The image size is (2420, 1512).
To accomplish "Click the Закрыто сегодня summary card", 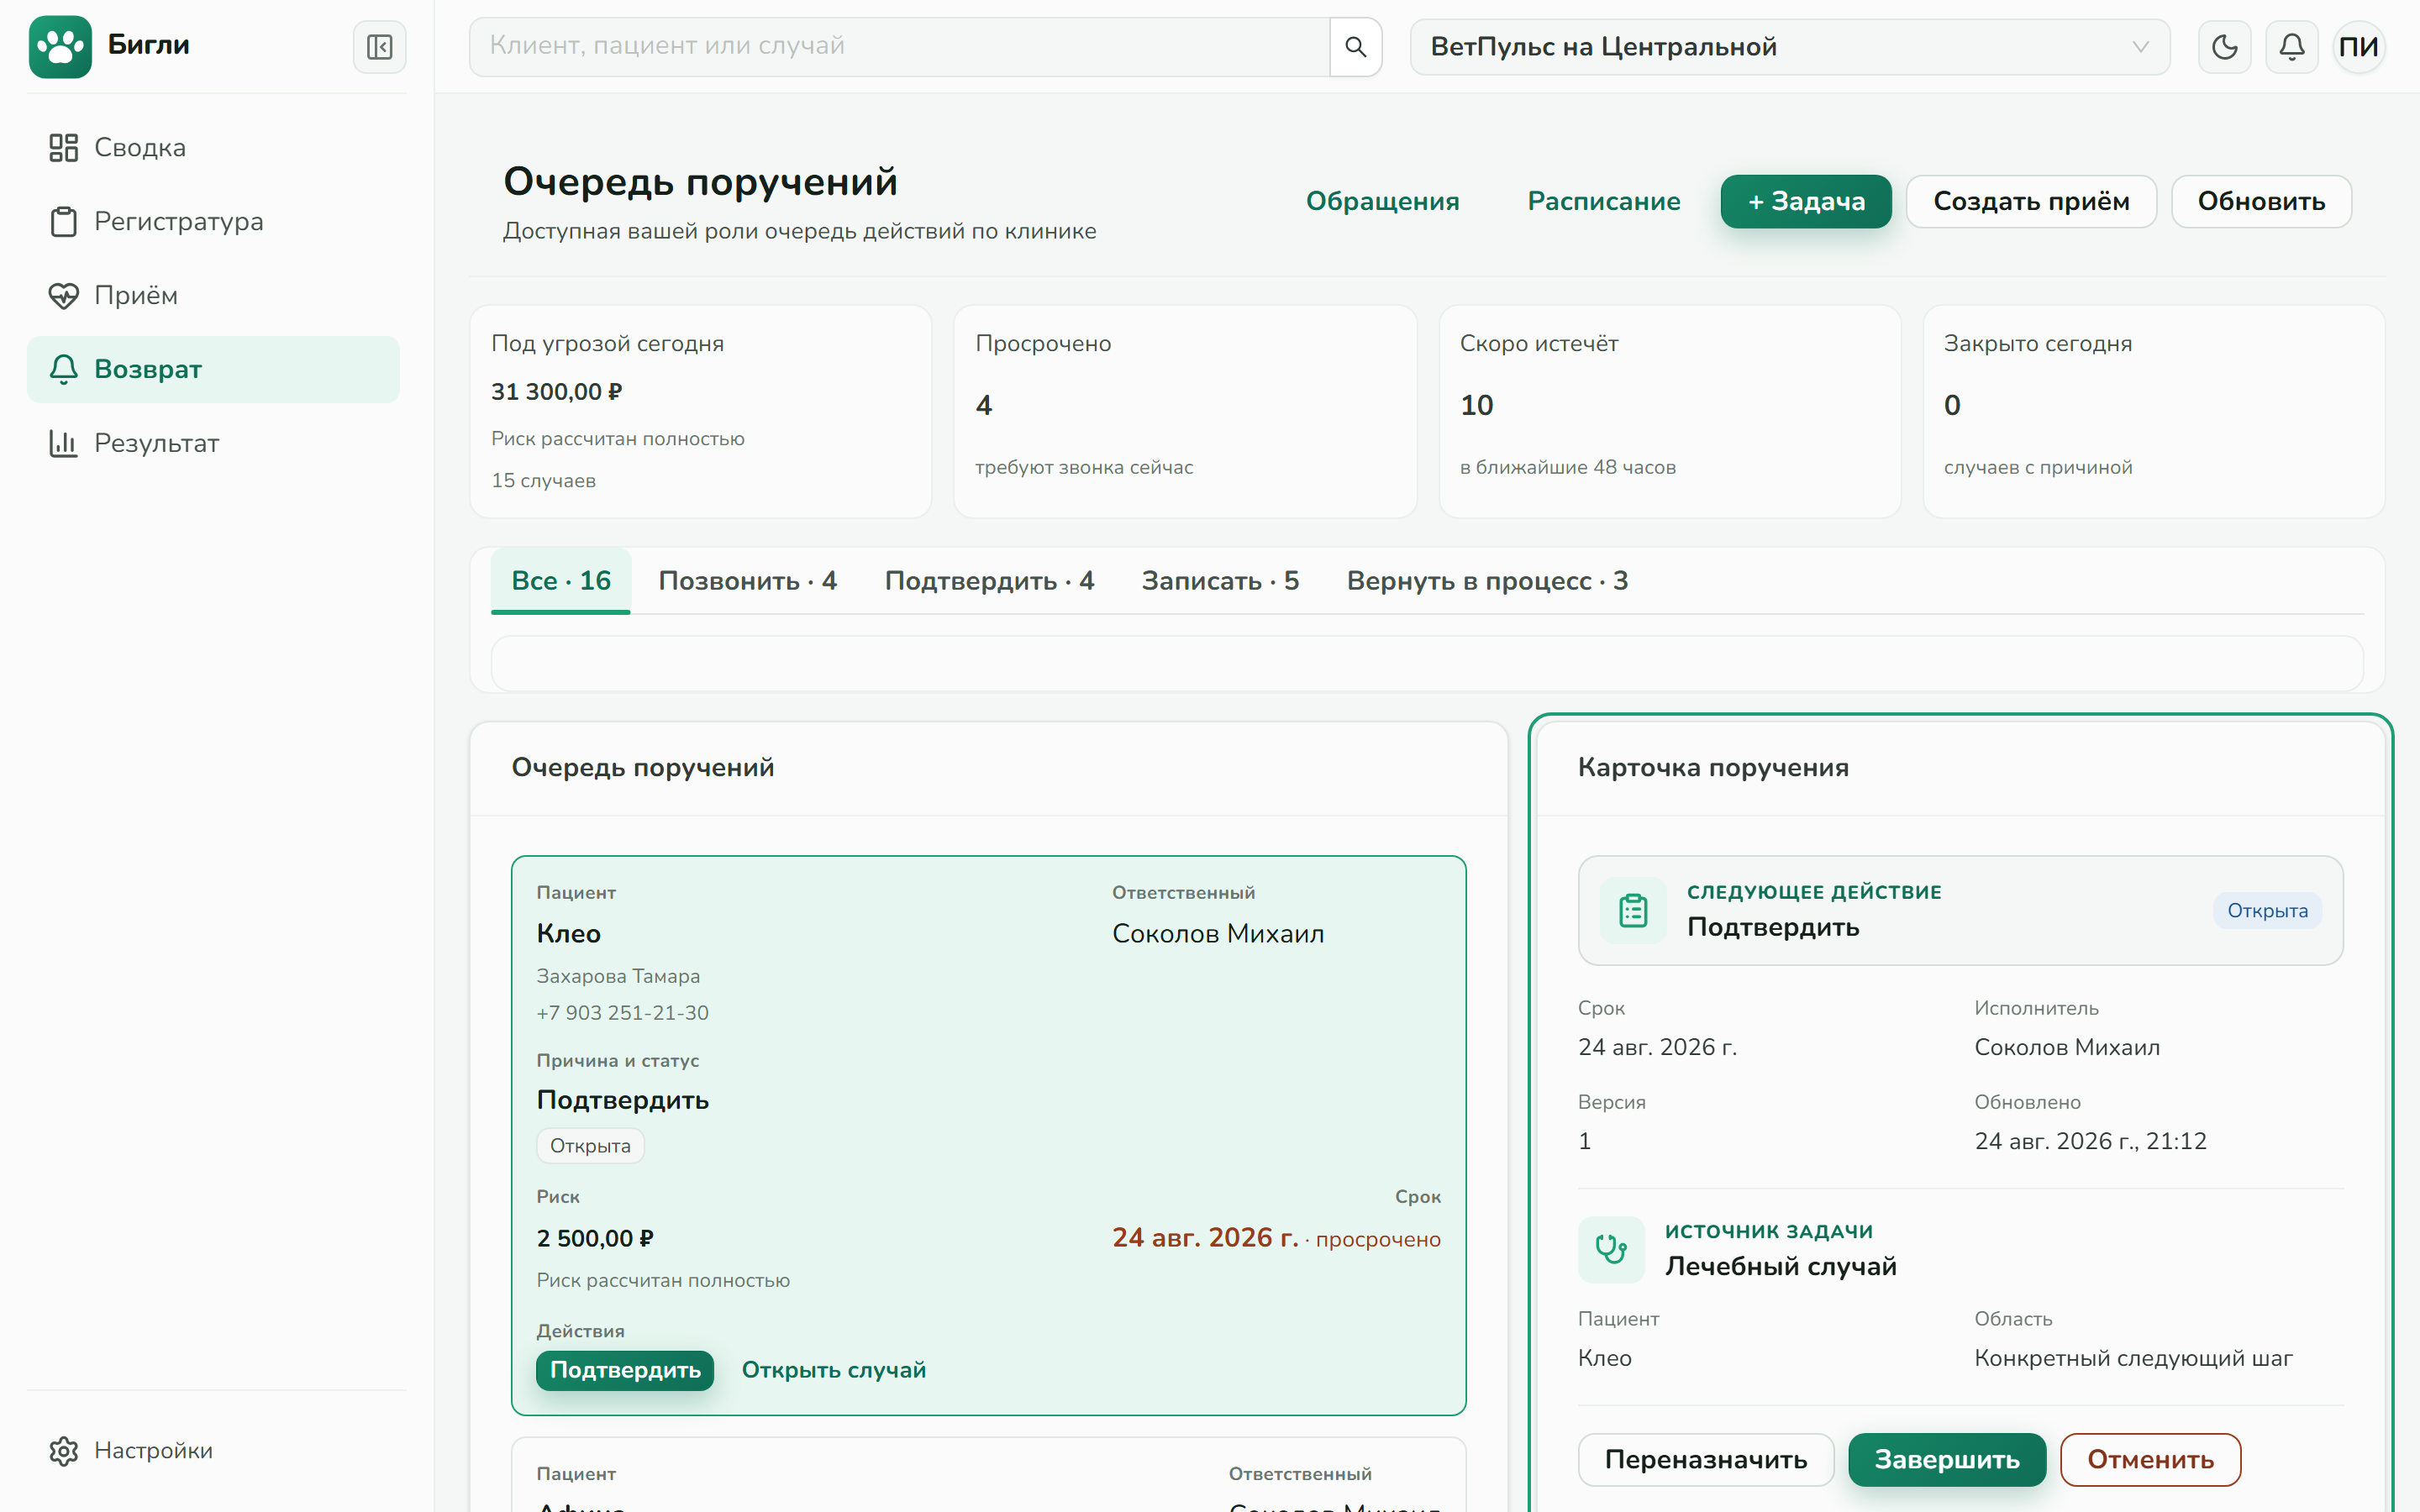I will pos(2153,411).
